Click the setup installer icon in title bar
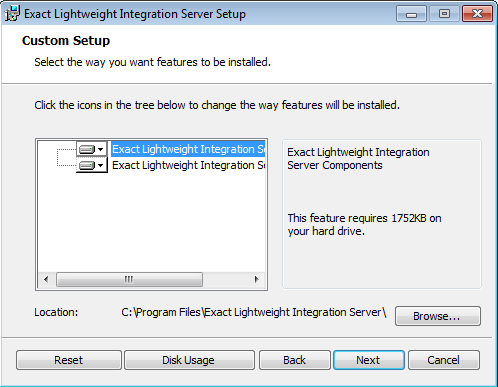The width and height of the screenshot is (498, 387). (x=12, y=14)
